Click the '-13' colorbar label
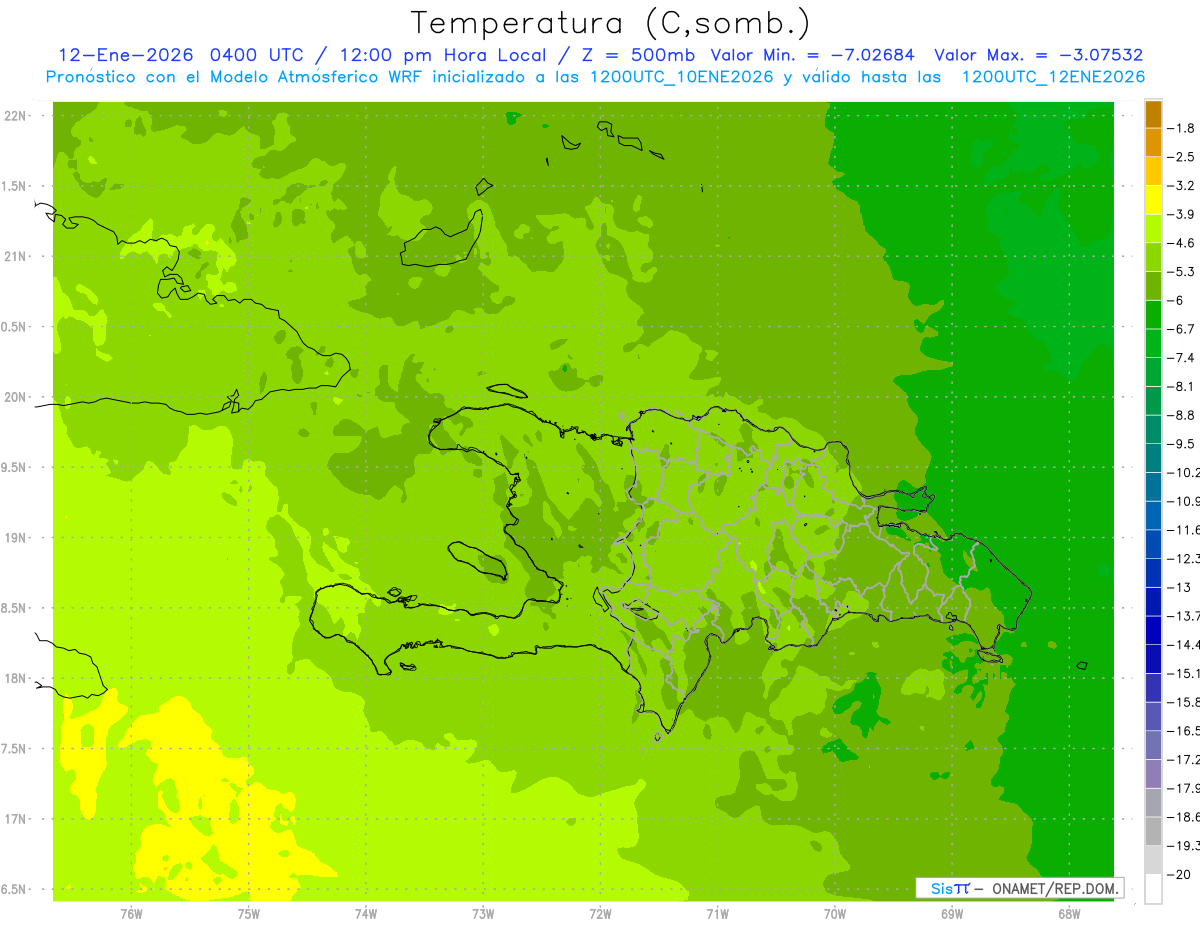The height and width of the screenshot is (927, 1200). (1179, 587)
